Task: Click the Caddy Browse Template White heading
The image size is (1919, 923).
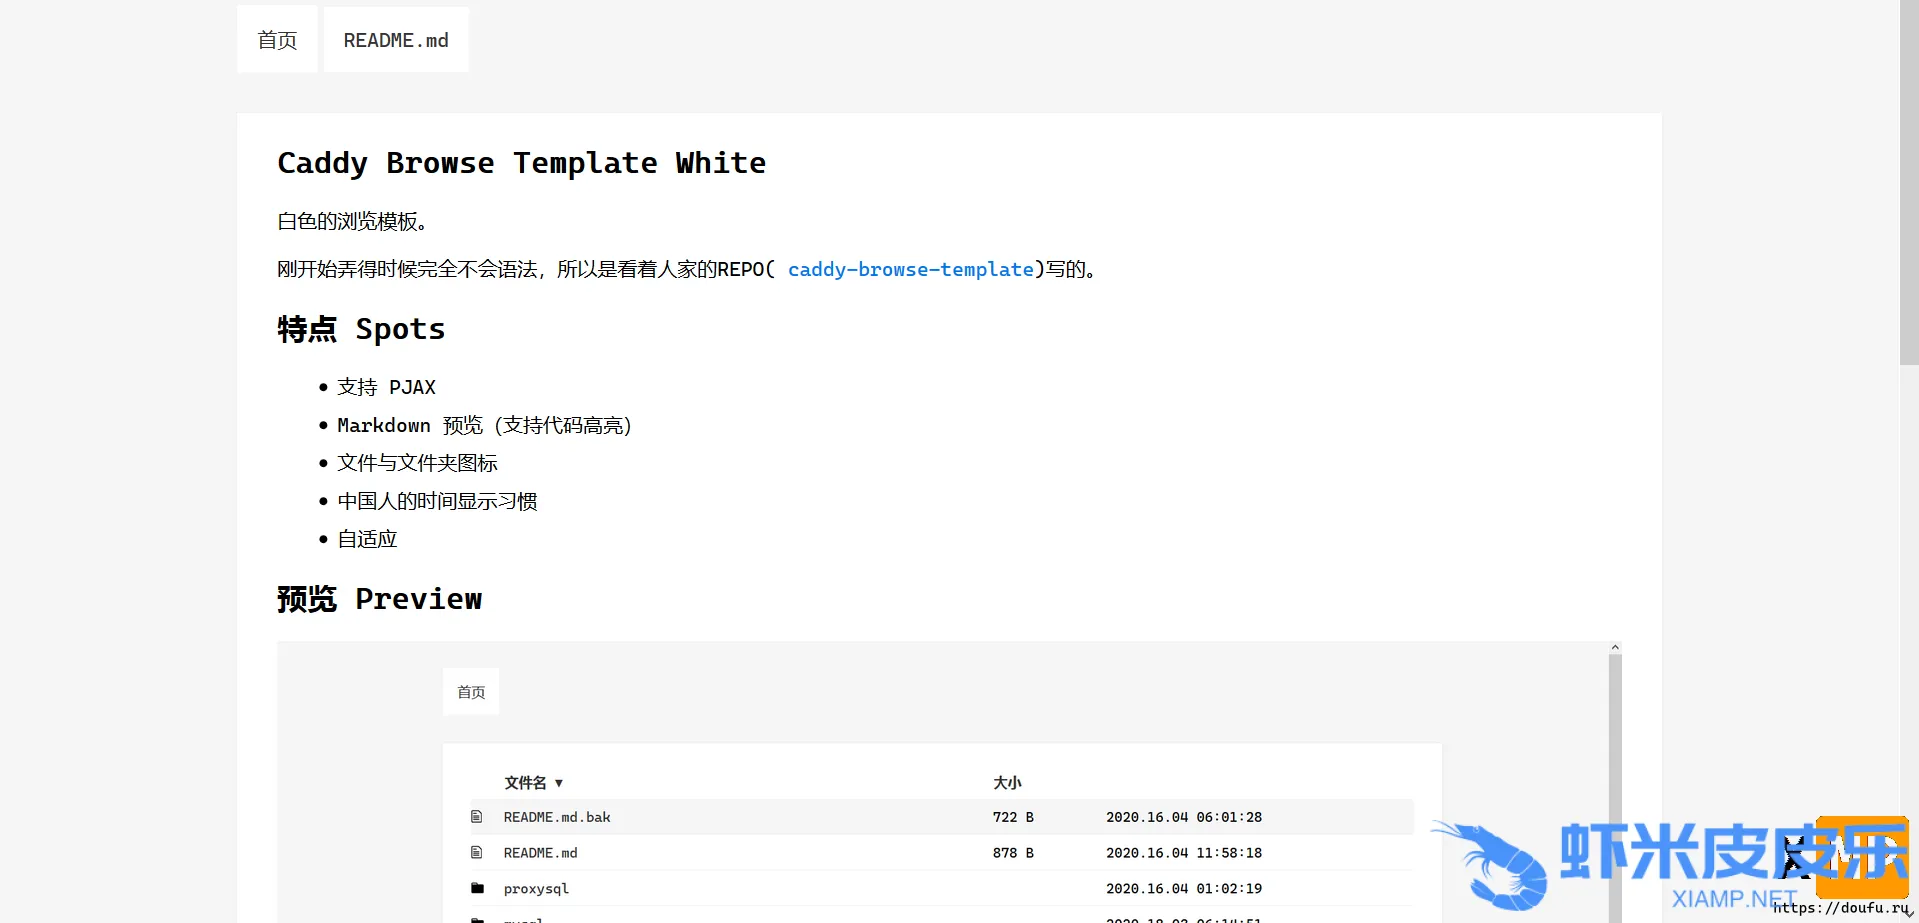Action: (x=521, y=163)
